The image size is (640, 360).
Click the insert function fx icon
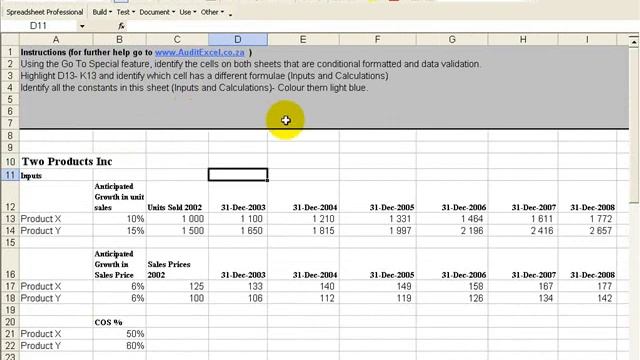click(x=121, y=26)
